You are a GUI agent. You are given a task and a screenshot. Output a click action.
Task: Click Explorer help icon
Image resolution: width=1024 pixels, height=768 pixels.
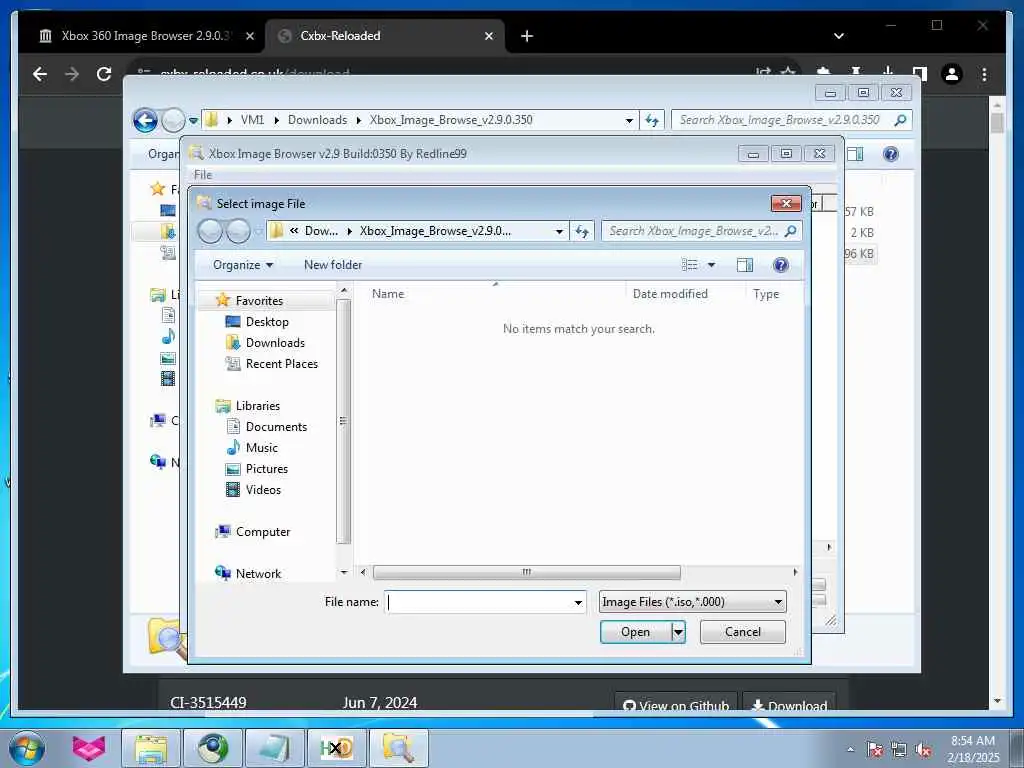[x=891, y=153]
